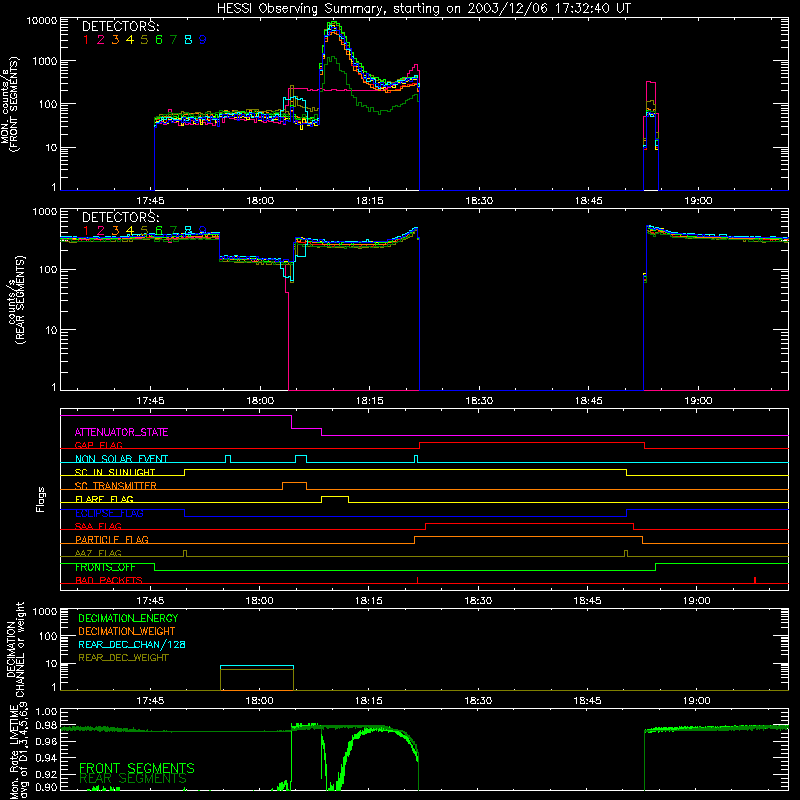The width and height of the screenshot is (800, 800).
Task: Click detector 7 legend in front segments plot
Action: 173,40
